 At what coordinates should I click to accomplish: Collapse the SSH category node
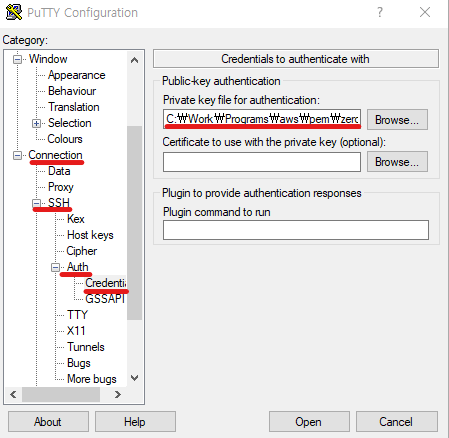[x=36, y=203]
